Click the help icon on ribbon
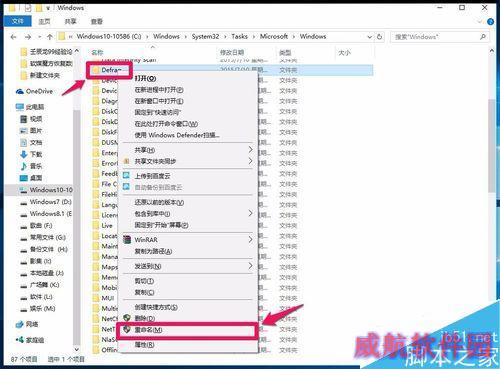Image resolution: width=500 pixels, height=369 pixels. [x=490, y=22]
